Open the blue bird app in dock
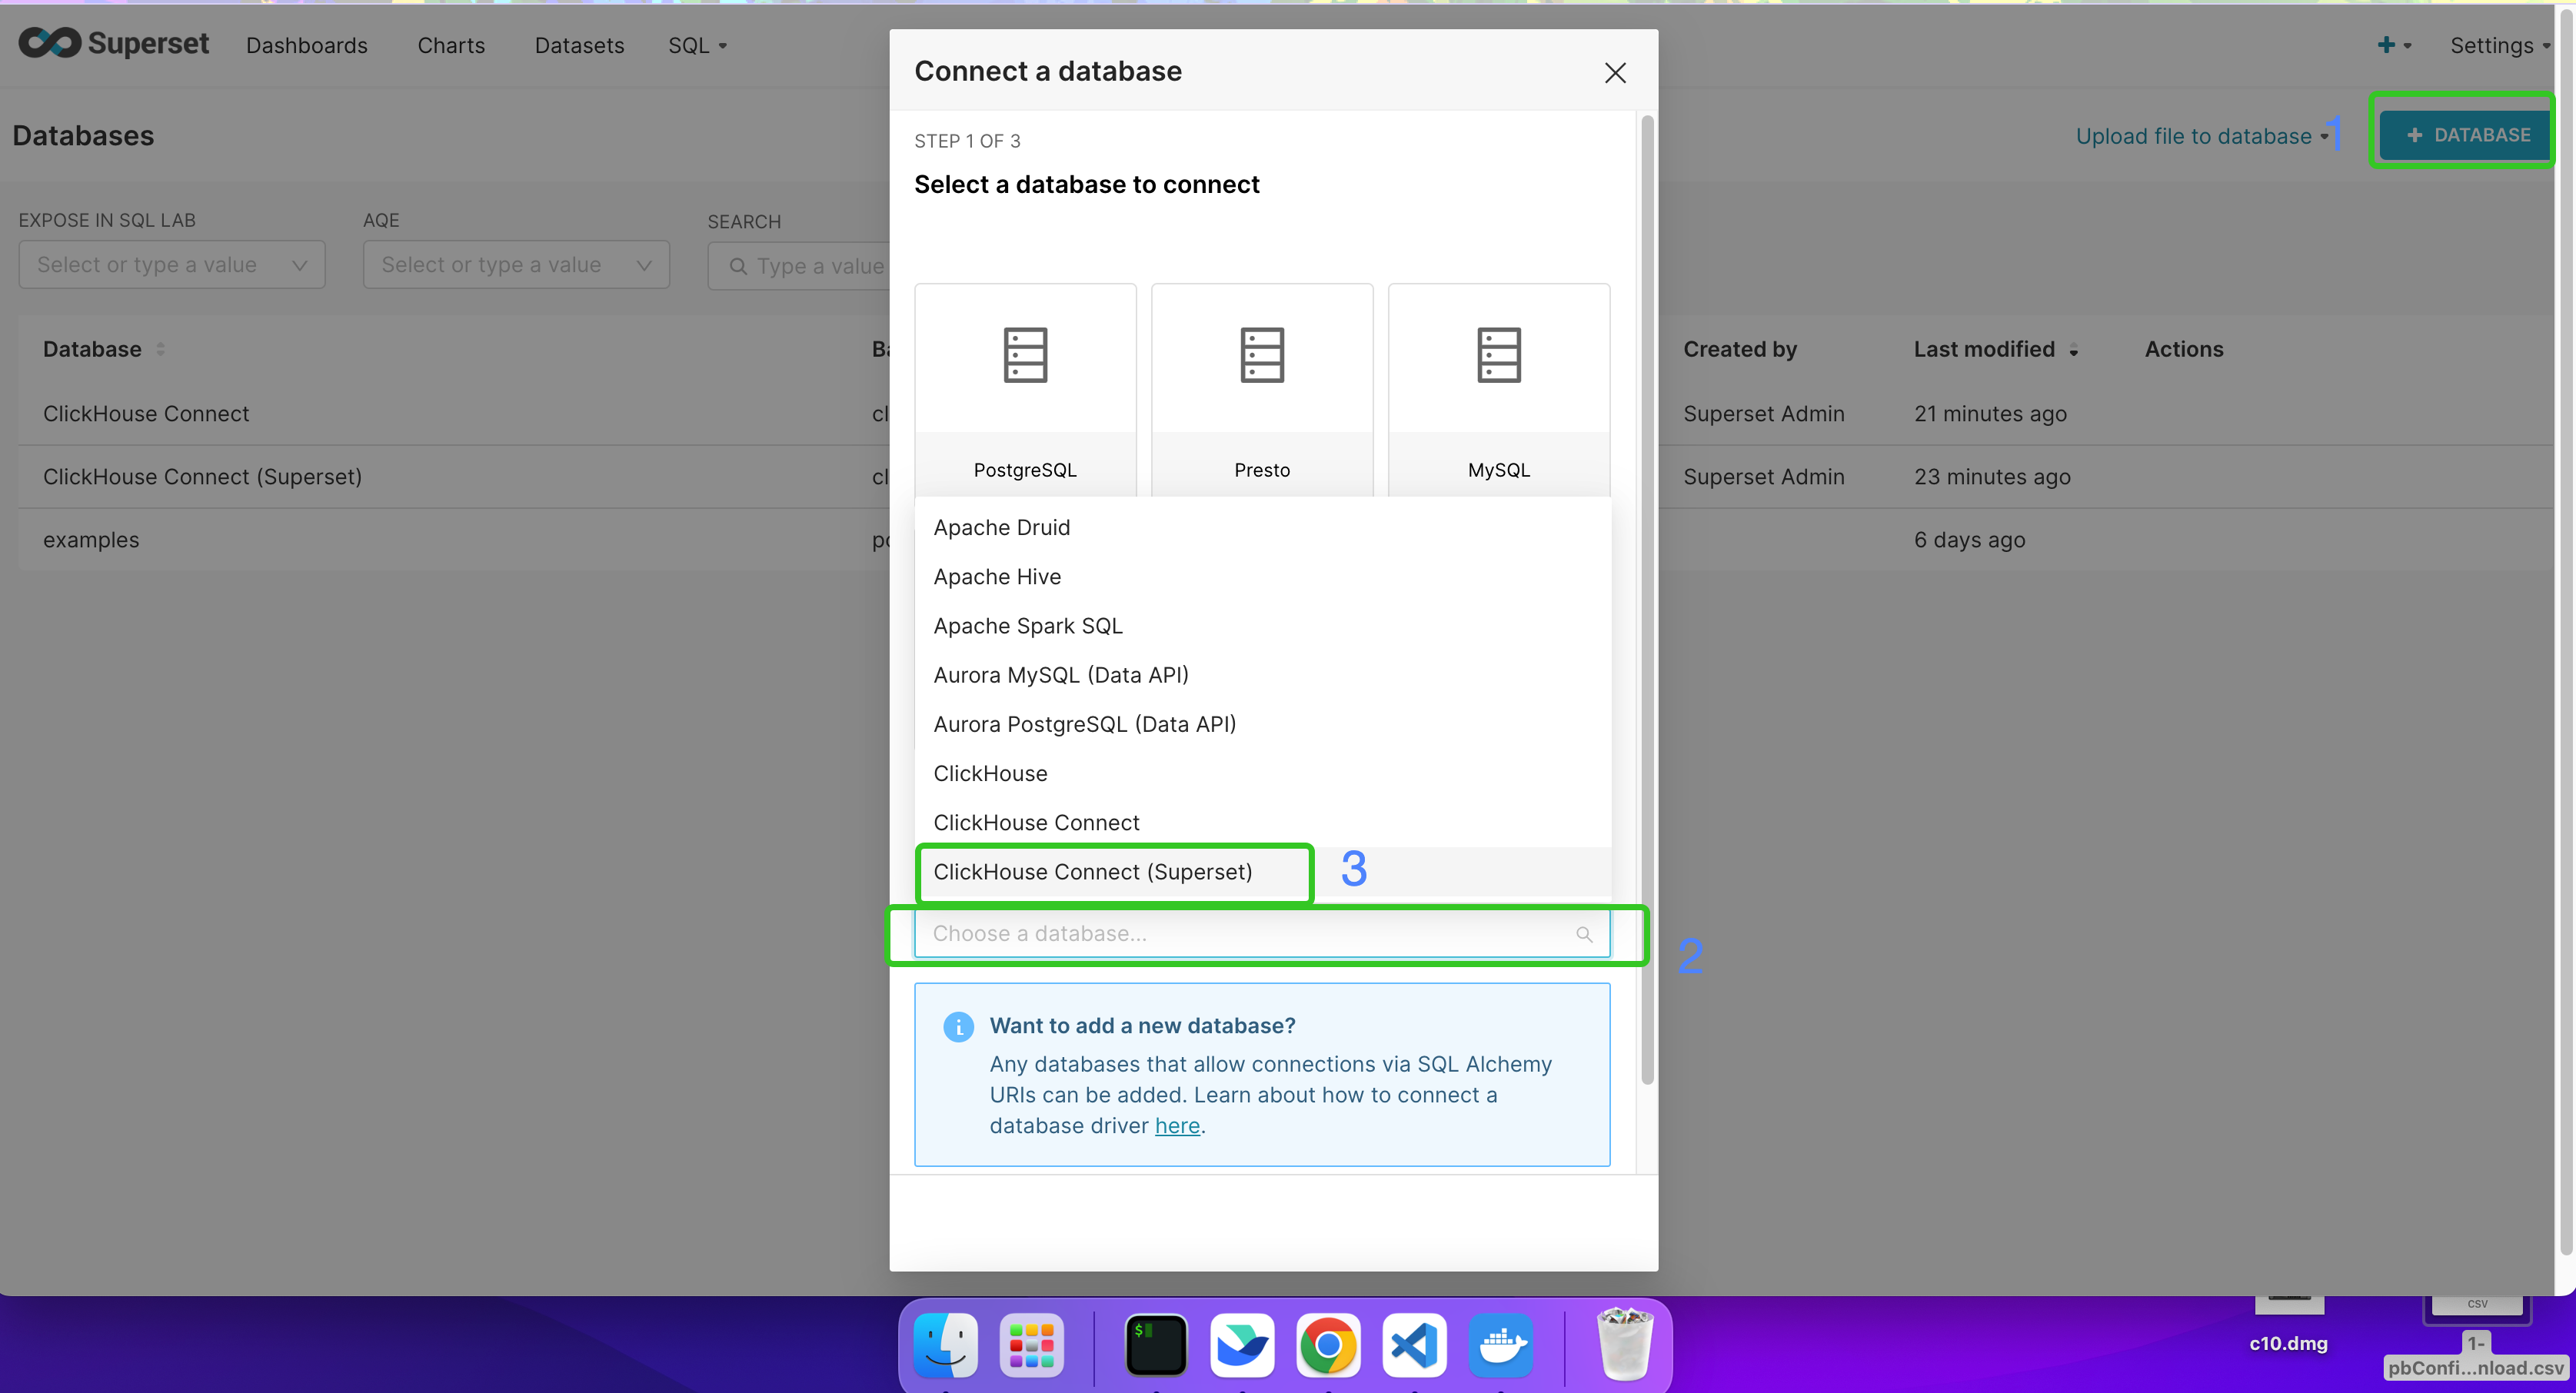The image size is (2576, 1393). coord(1242,1345)
